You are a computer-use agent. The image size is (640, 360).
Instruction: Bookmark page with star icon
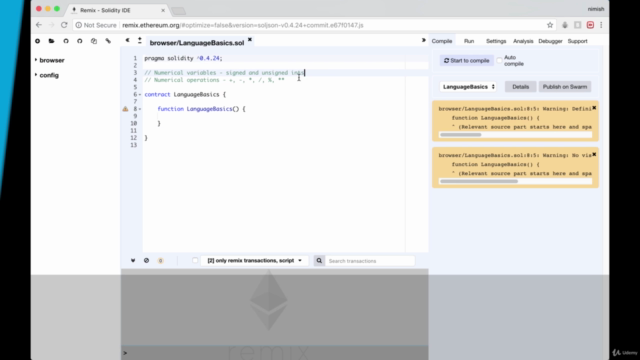[550, 25]
